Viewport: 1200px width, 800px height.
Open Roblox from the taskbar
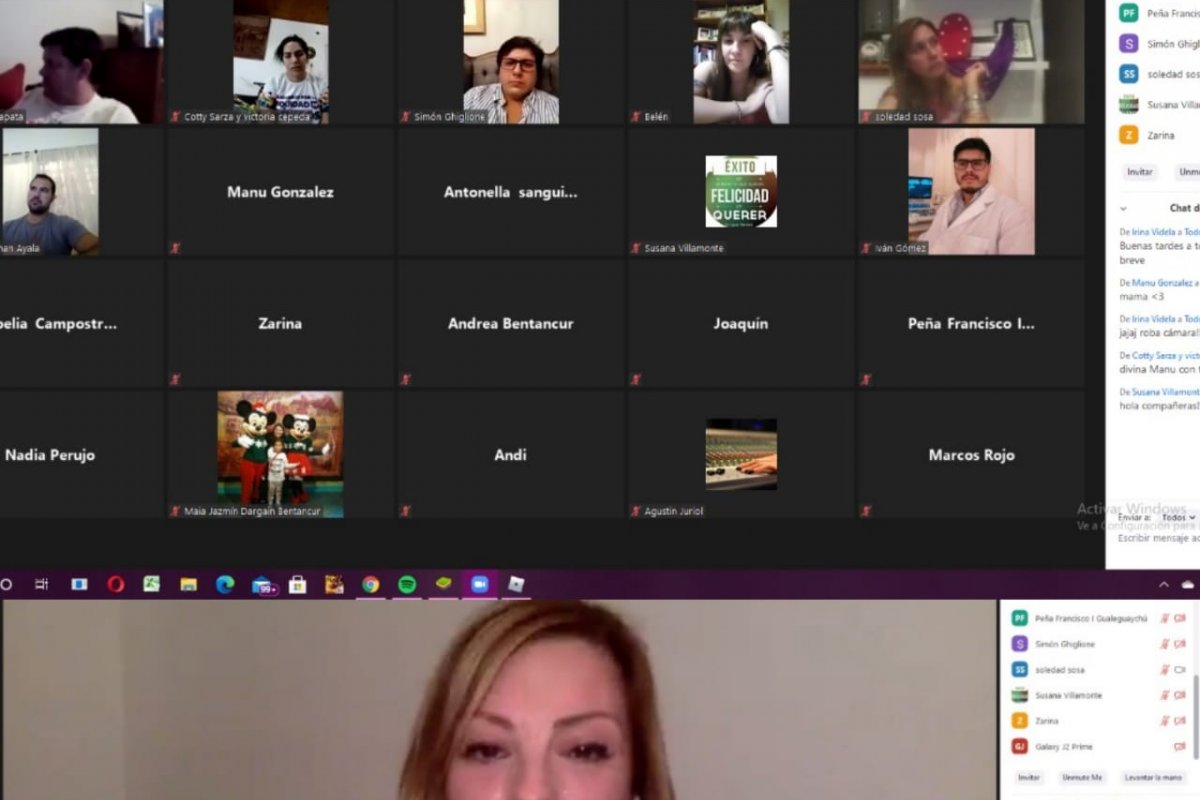516,584
